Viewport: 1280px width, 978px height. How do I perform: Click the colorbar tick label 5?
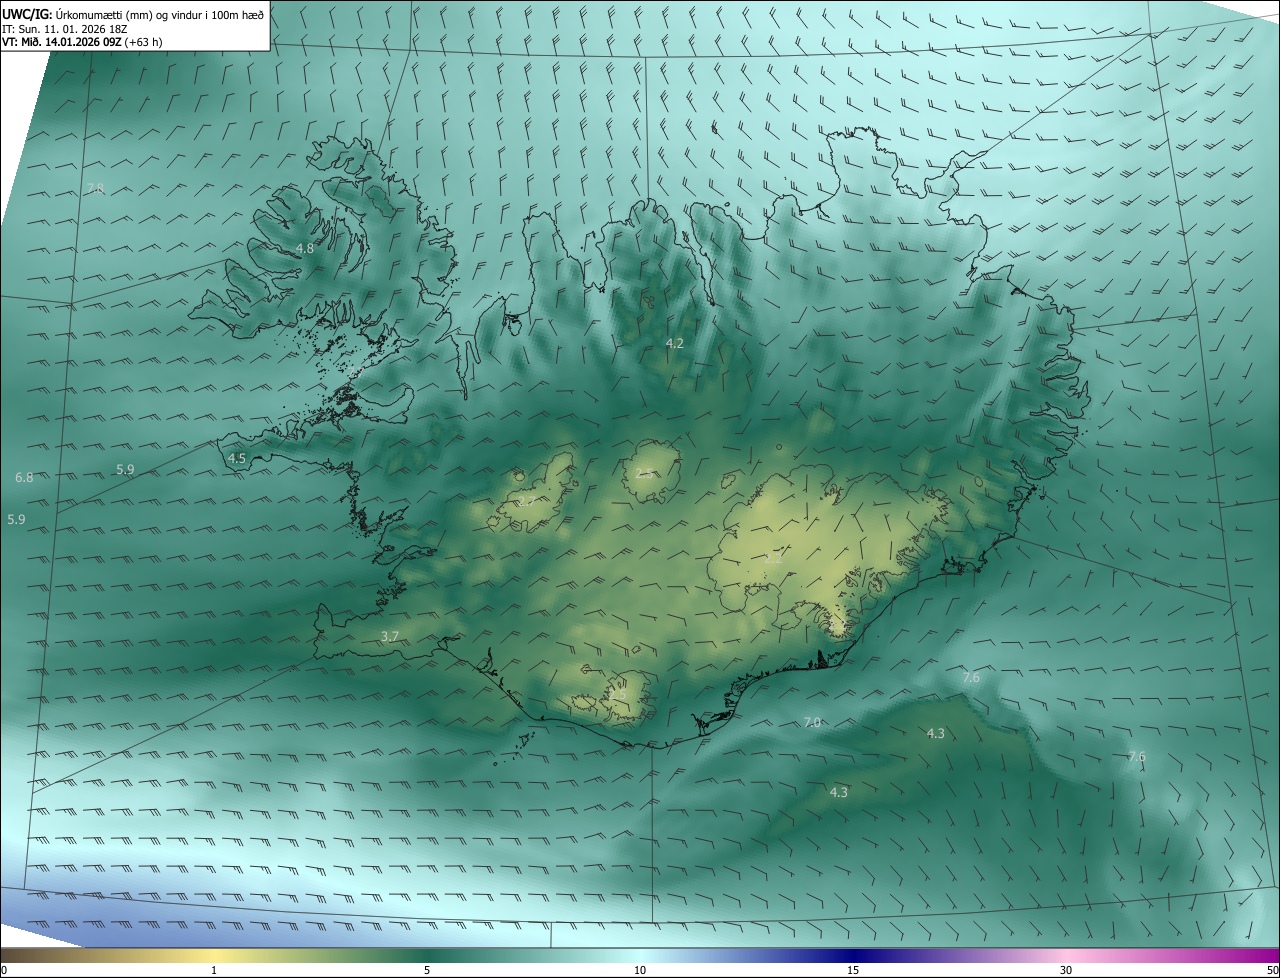(427, 970)
